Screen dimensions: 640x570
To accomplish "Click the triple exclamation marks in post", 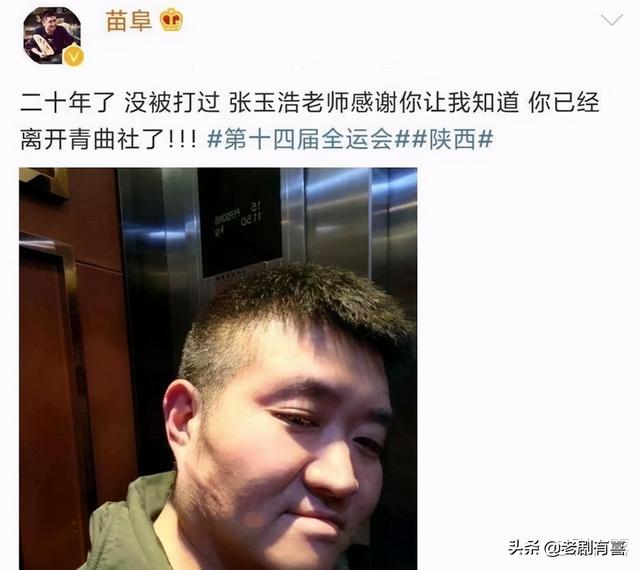I will coord(182,140).
